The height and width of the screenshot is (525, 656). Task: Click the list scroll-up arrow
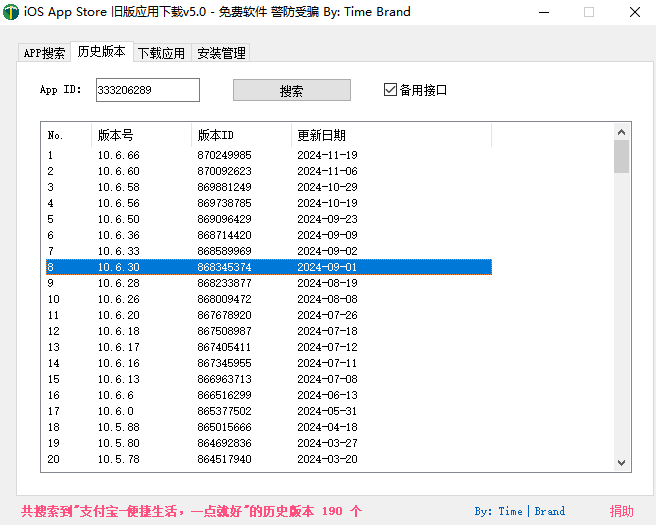coord(621,132)
